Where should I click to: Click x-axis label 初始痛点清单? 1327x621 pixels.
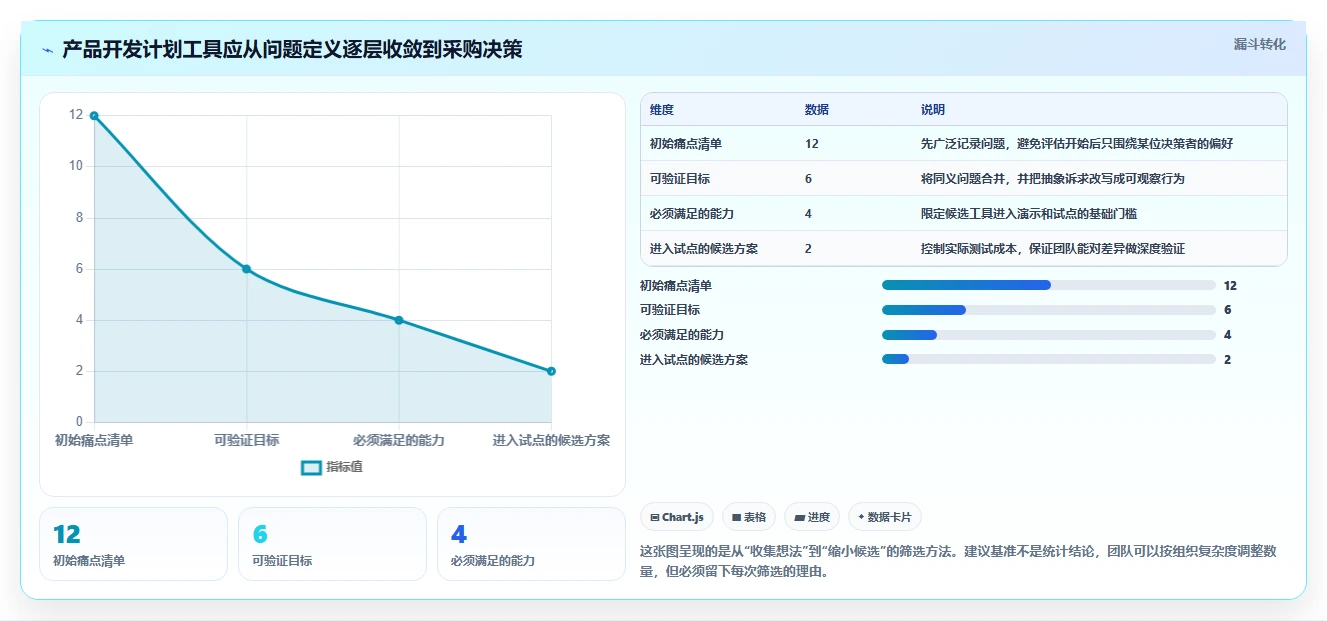(94, 440)
